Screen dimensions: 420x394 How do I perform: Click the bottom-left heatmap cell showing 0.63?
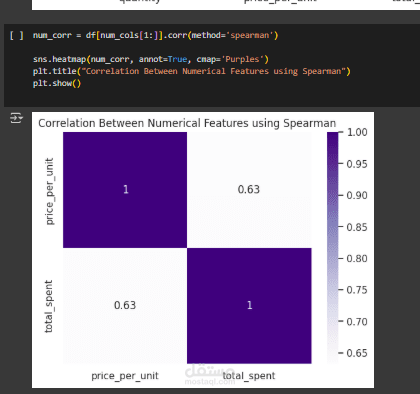tap(125, 305)
